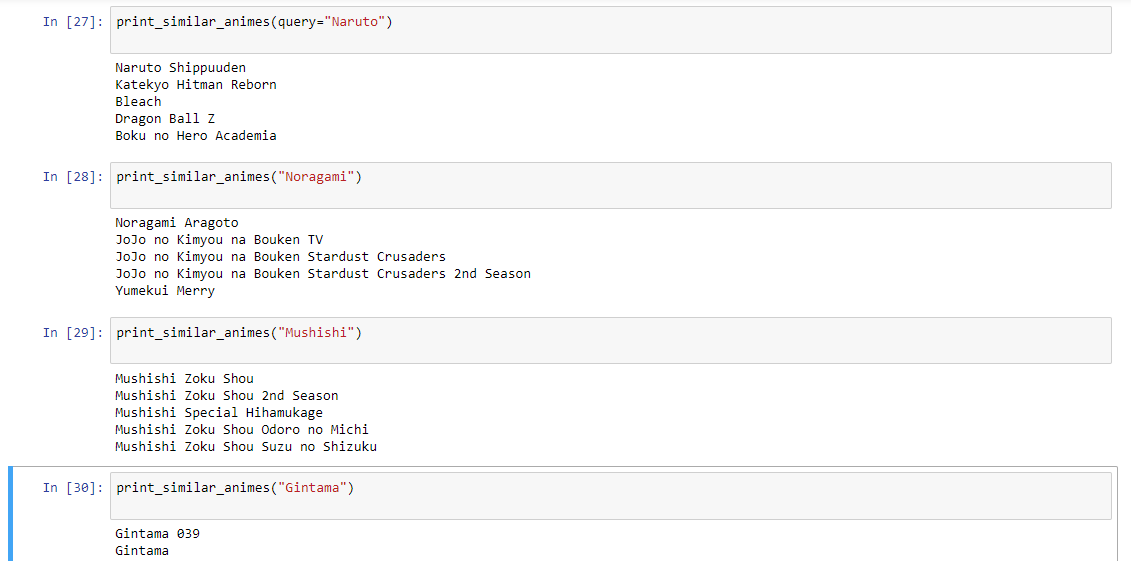Click the Mushishi Special Hihamukage output line

coord(219,412)
